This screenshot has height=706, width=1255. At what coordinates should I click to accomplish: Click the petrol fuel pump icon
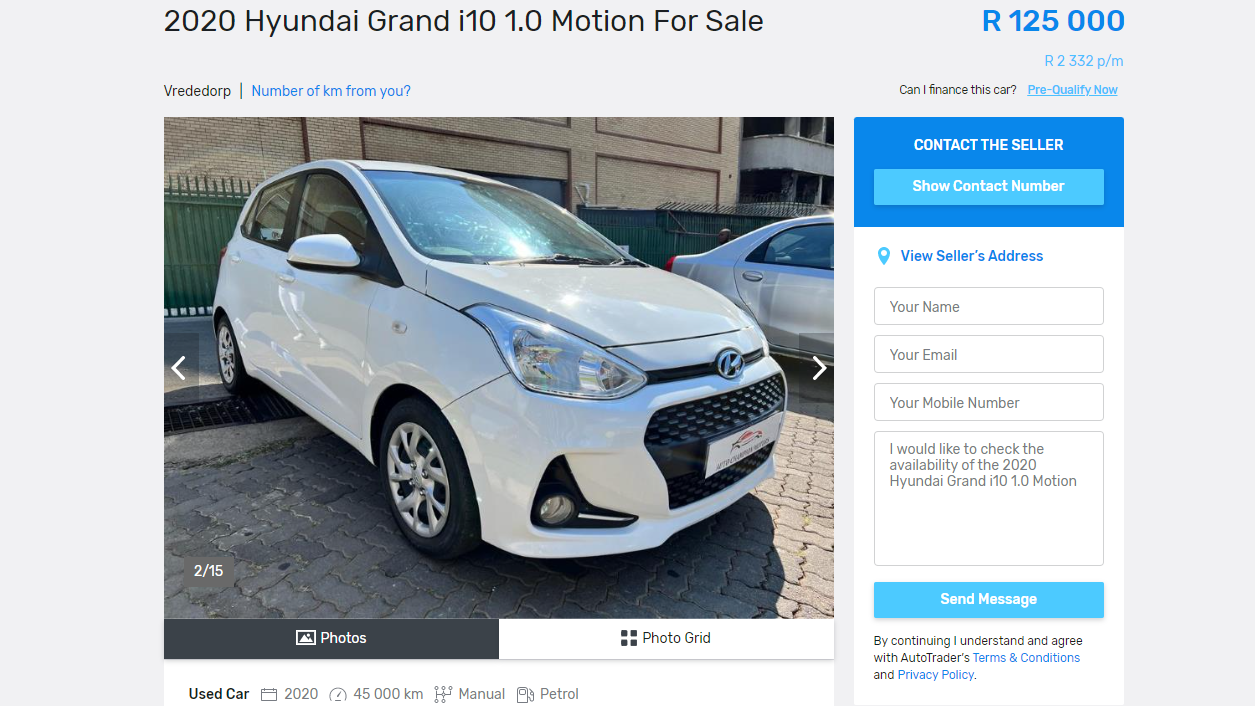pyautogui.click(x=525, y=694)
